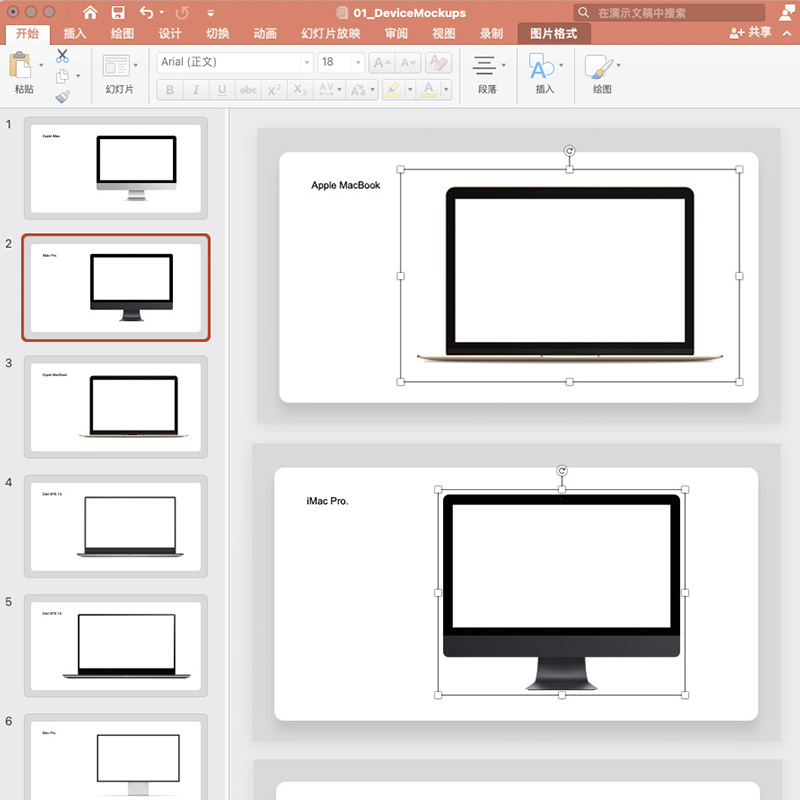
Task: Open the Arial font name dropdown
Action: click(x=307, y=63)
